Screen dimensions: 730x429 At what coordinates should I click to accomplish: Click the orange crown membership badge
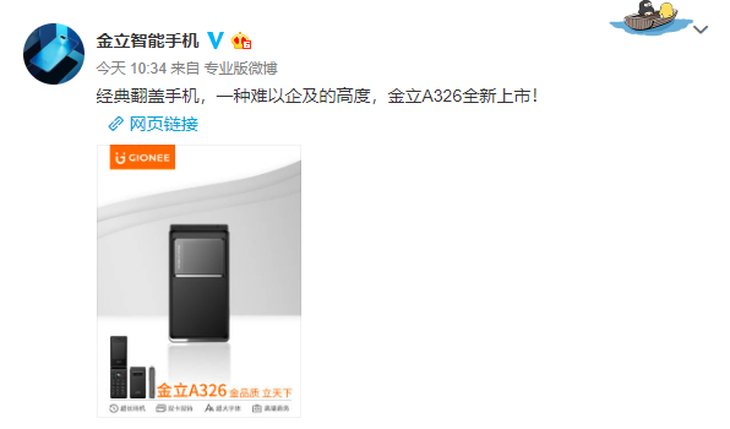[x=241, y=41]
